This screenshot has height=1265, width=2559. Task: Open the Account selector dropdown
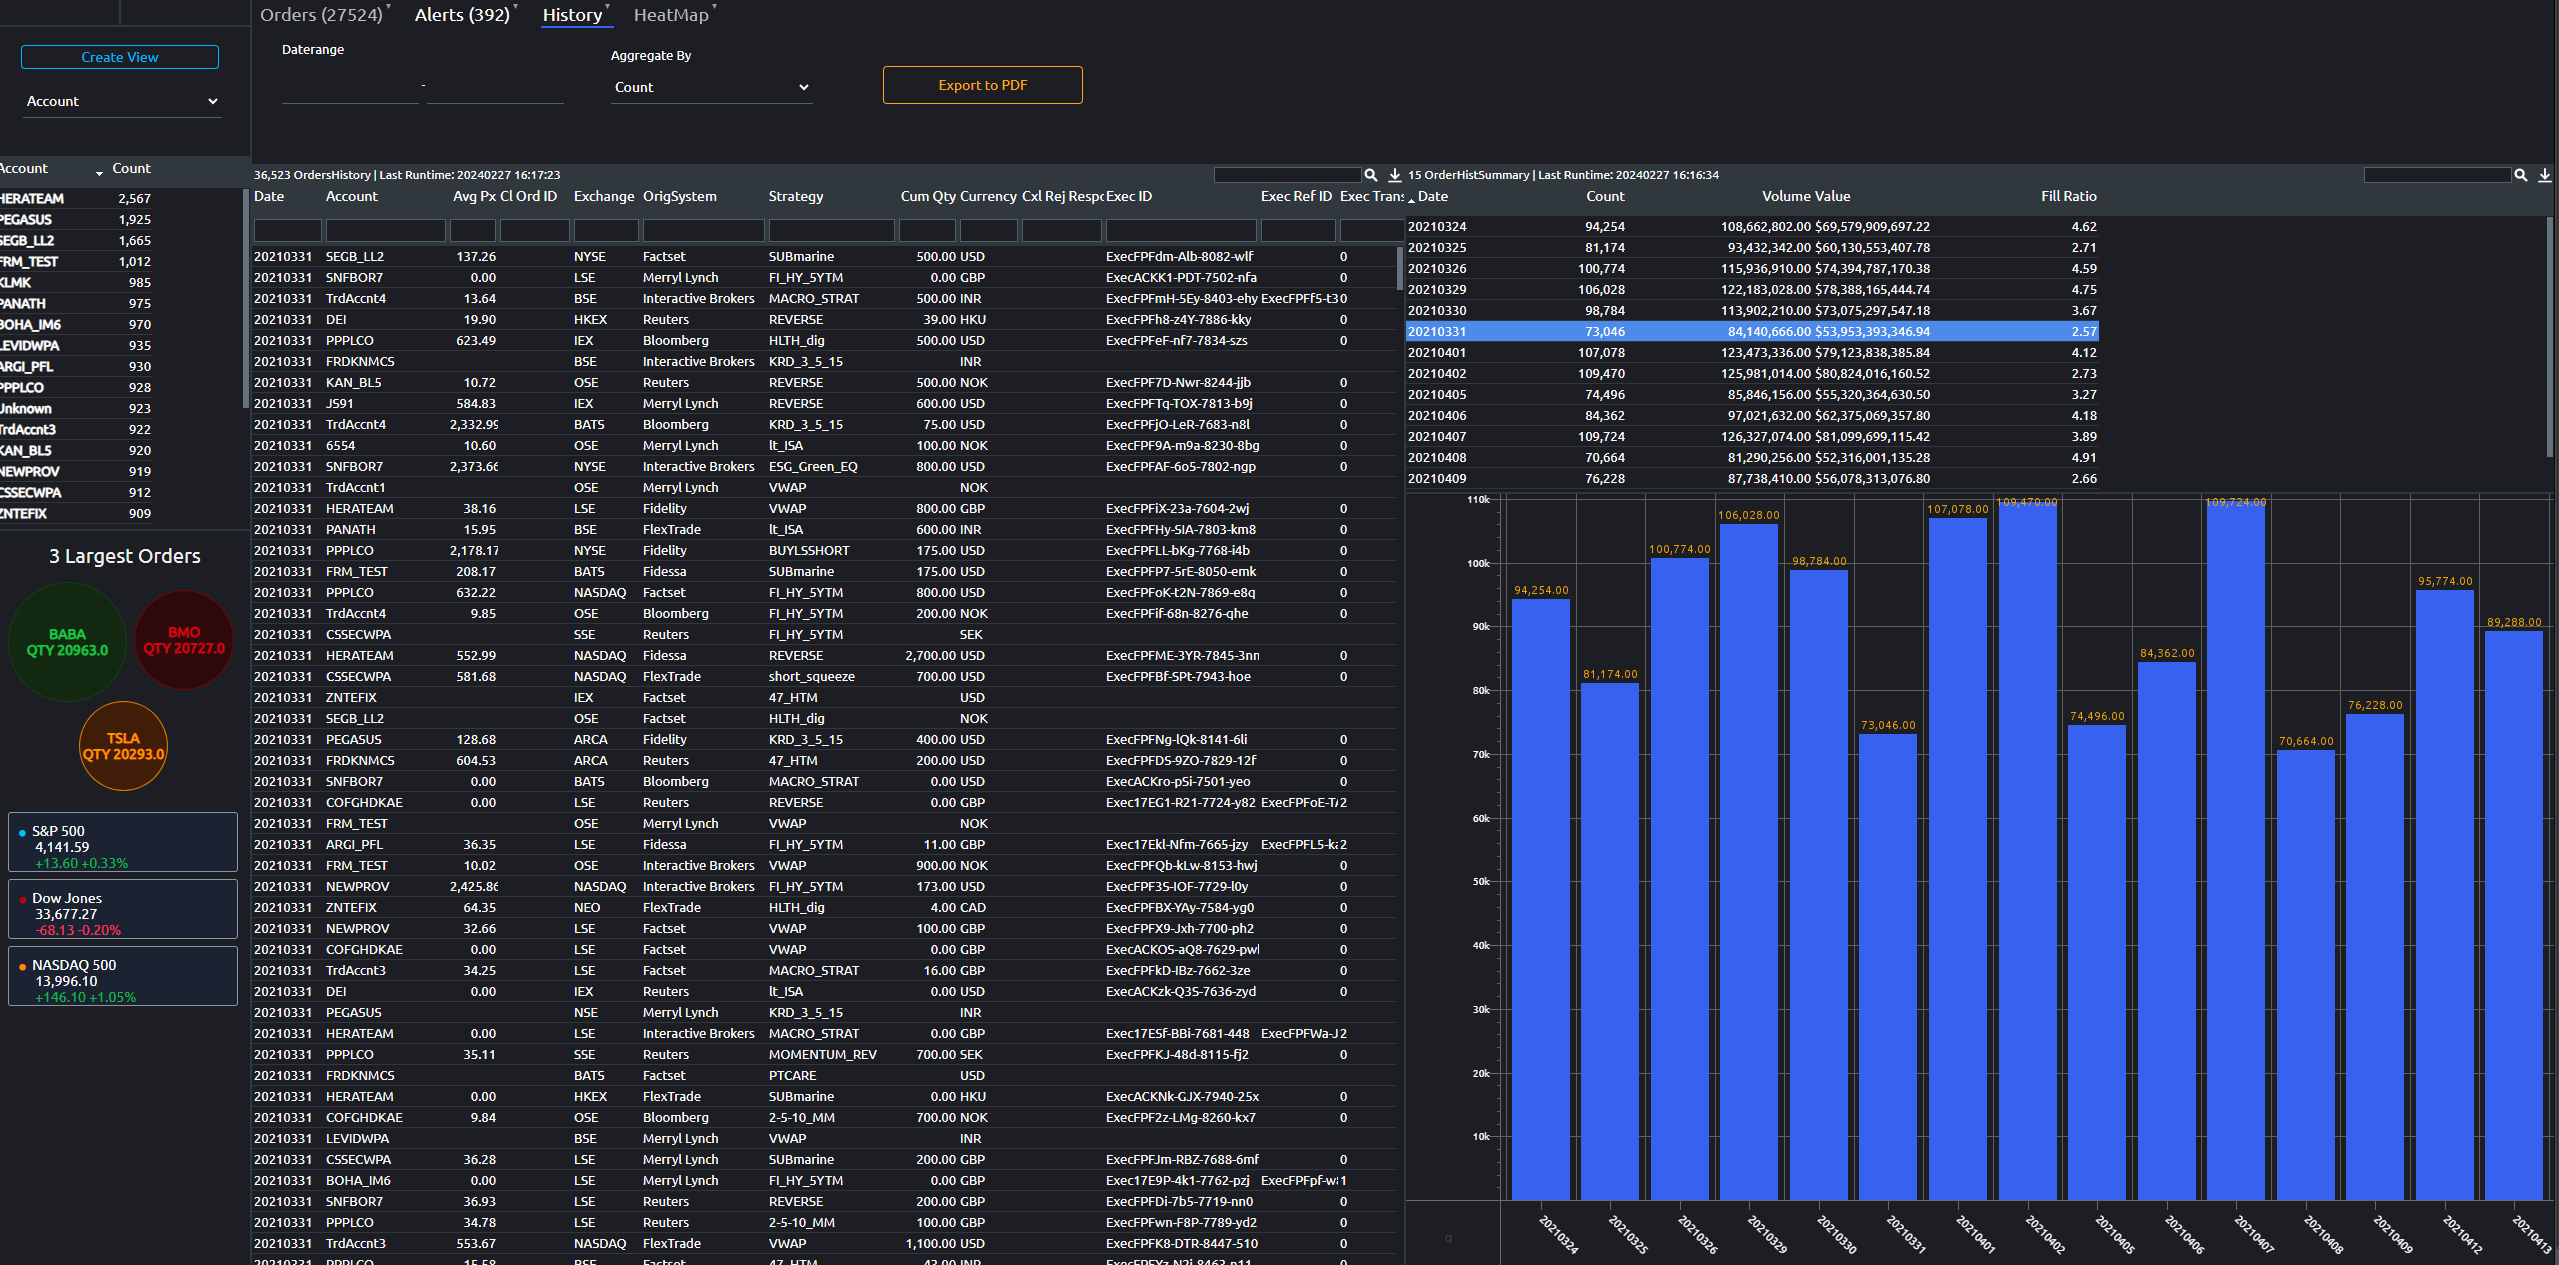click(122, 101)
